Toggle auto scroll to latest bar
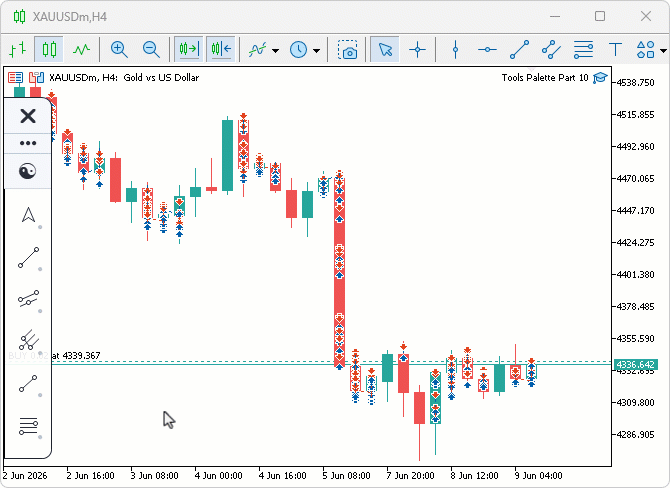Image resolution: width=670 pixels, height=488 pixels. [221, 50]
